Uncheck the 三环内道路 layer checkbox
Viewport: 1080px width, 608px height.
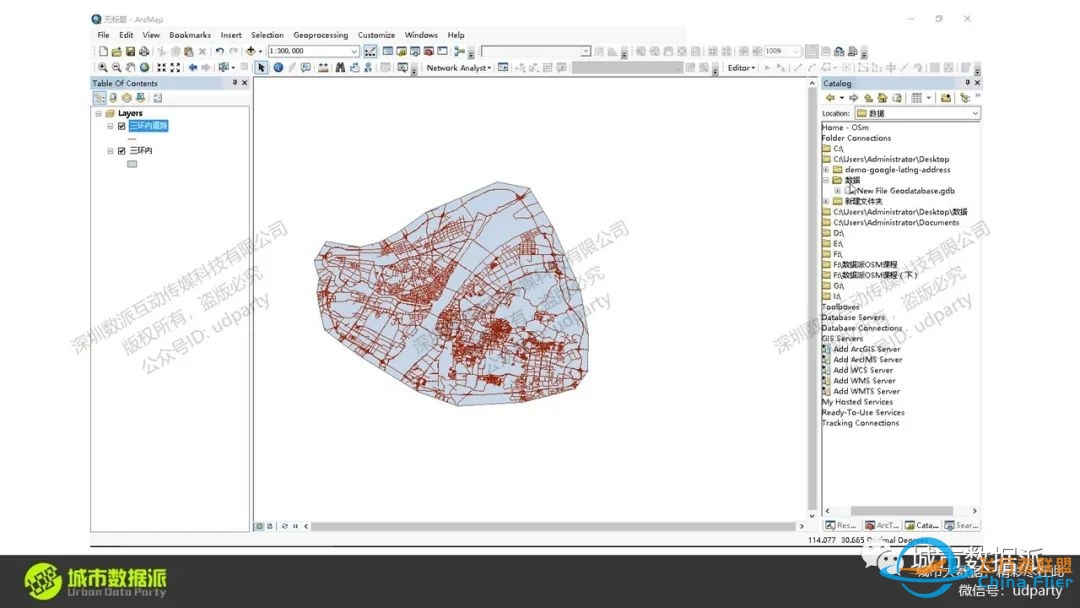point(122,126)
